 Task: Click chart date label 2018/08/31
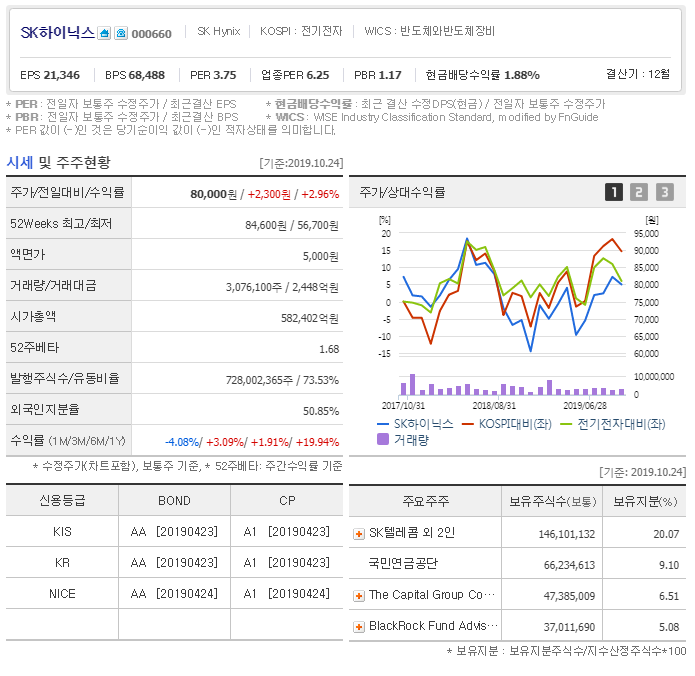(494, 405)
